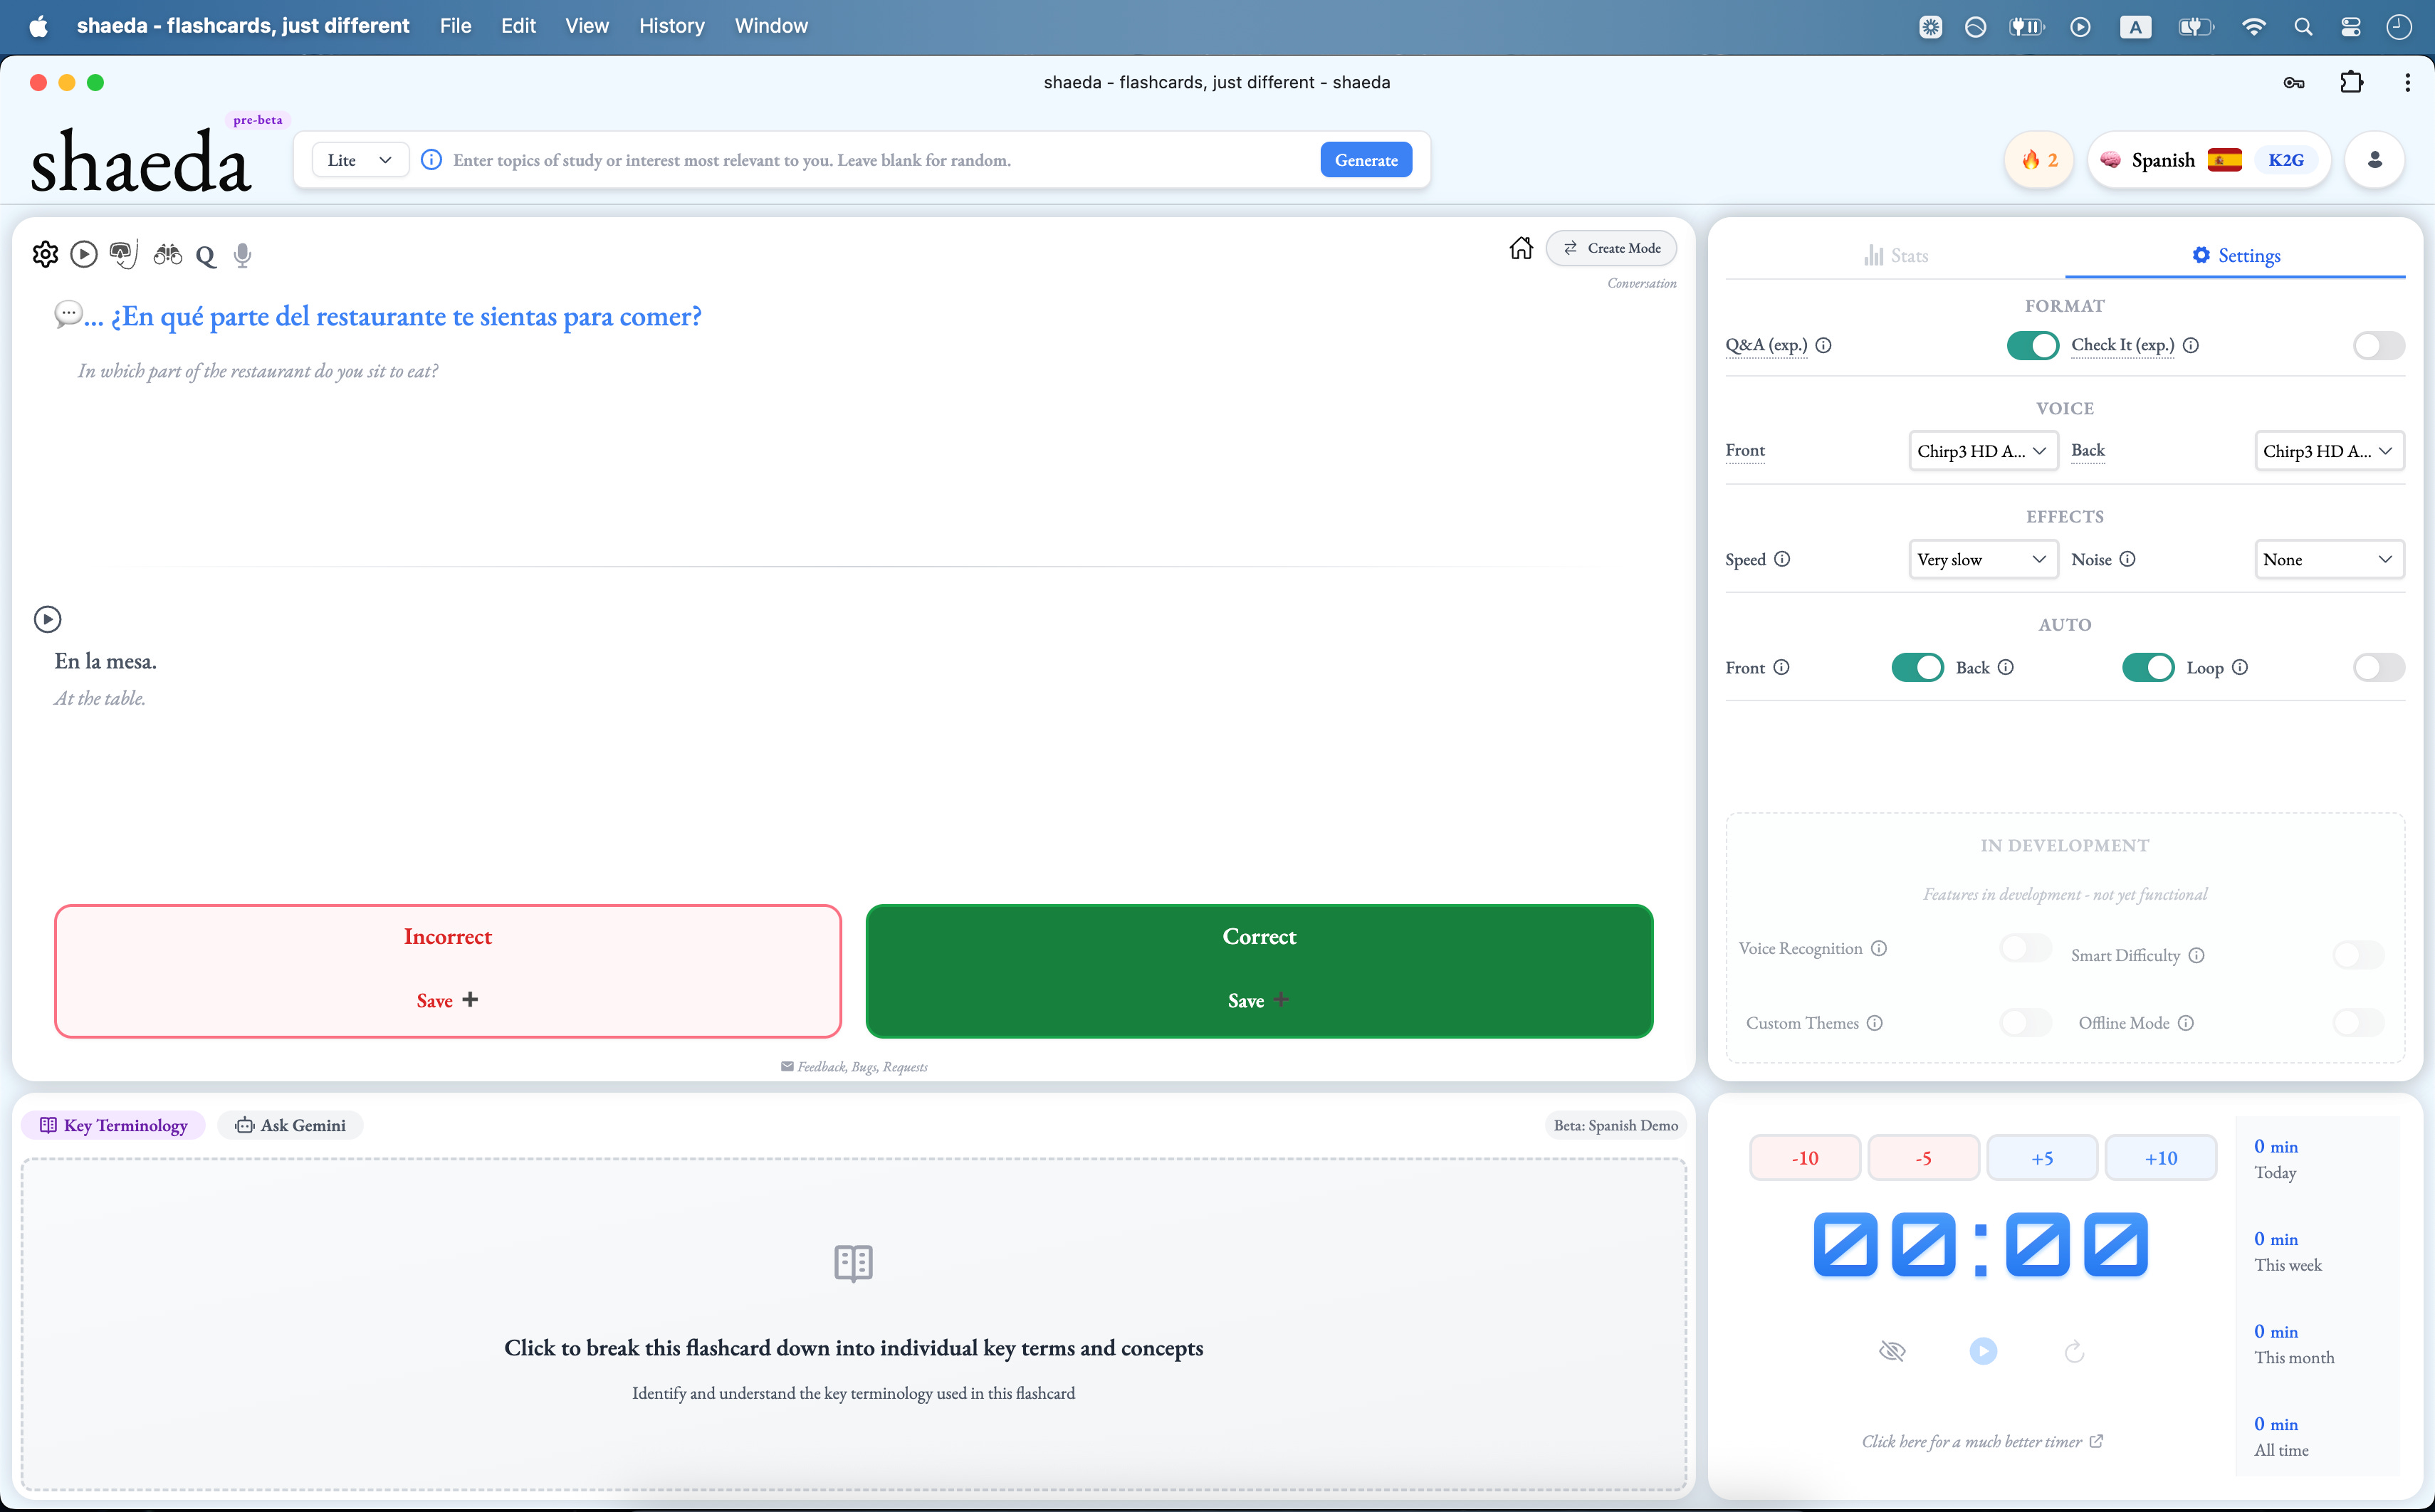The width and height of the screenshot is (2435, 1512).
Task: Click the Q icon in card toolbar
Action: [205, 256]
